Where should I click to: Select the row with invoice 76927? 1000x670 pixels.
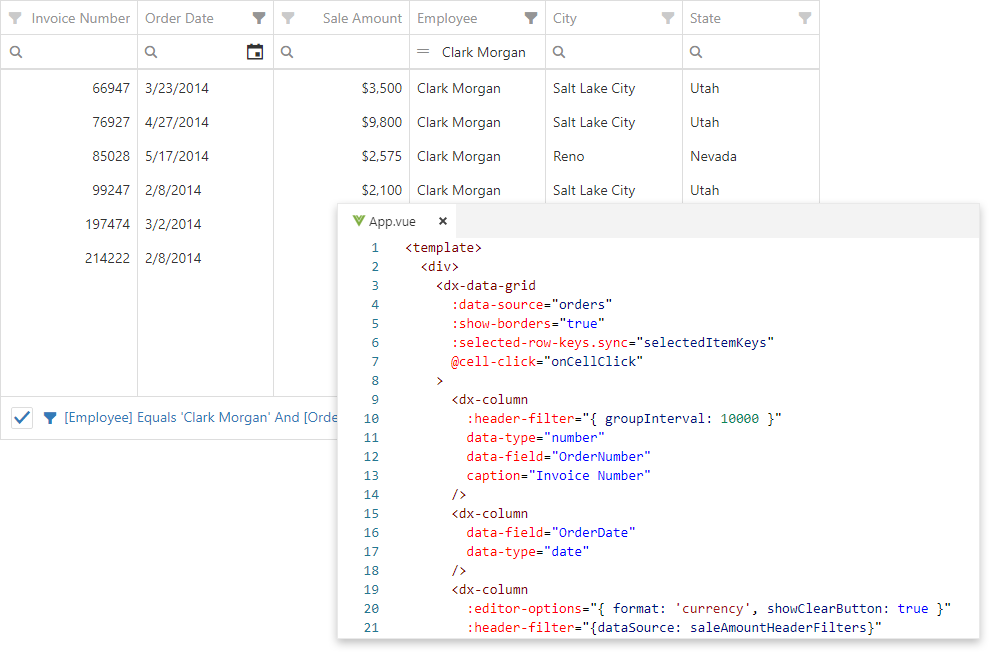click(x=111, y=122)
